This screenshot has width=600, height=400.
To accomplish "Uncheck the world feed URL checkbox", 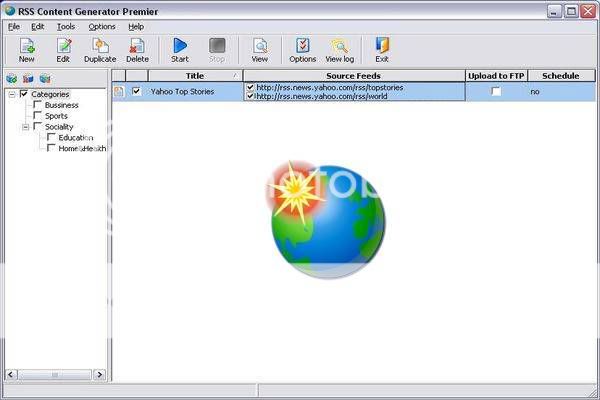I will click(x=250, y=96).
